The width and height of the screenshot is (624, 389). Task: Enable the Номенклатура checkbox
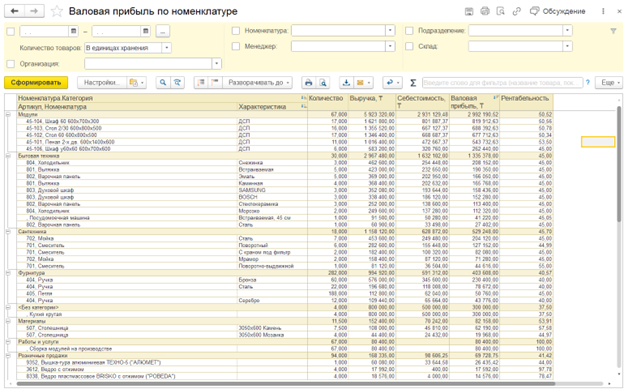[236, 31]
